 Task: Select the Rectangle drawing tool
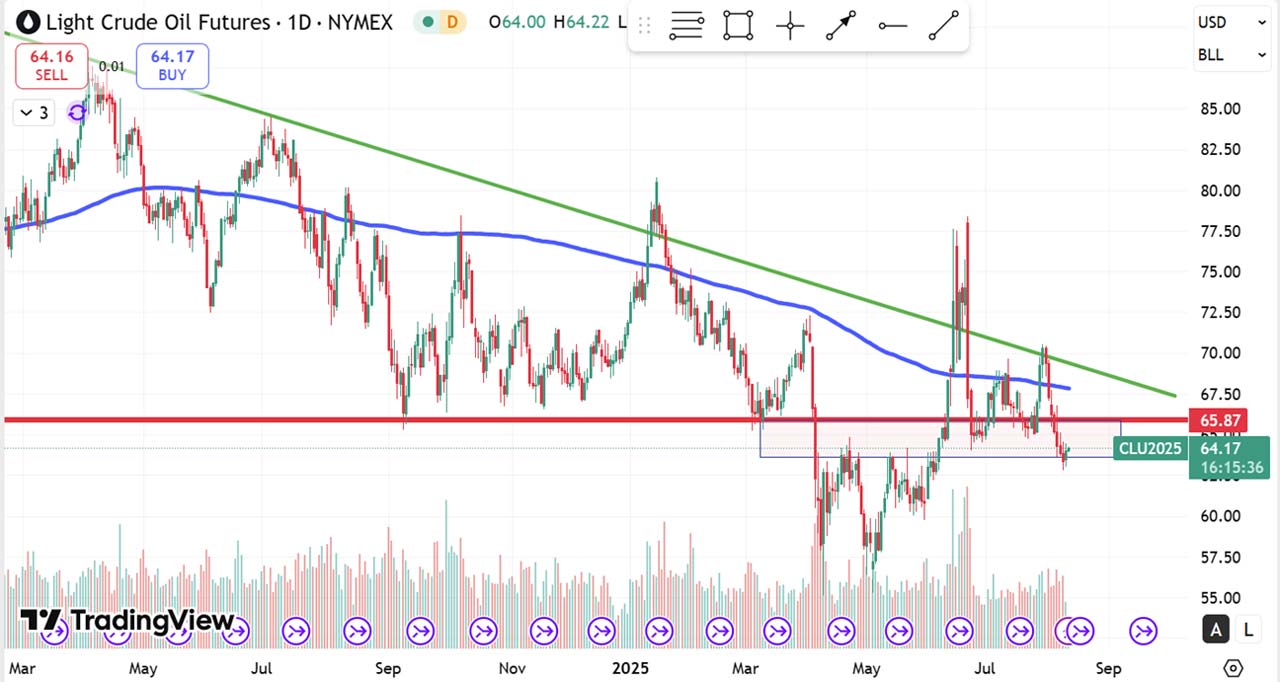point(738,26)
